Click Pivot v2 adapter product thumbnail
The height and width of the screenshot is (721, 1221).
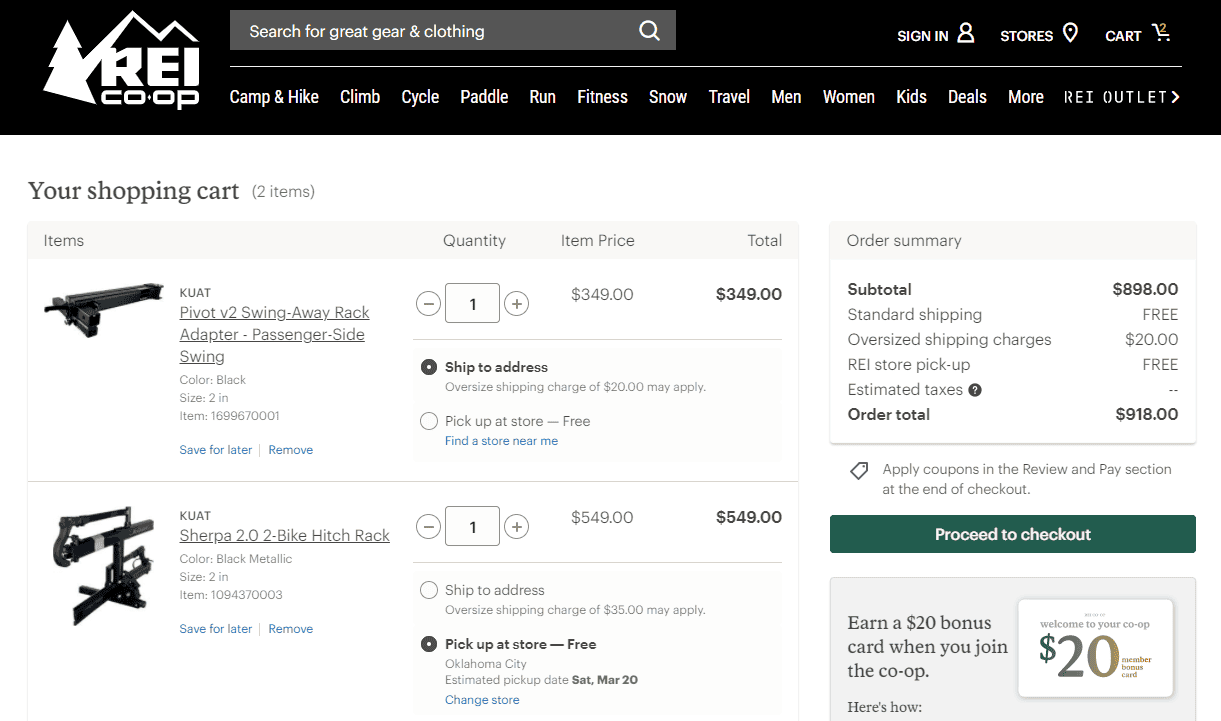pyautogui.click(x=104, y=308)
